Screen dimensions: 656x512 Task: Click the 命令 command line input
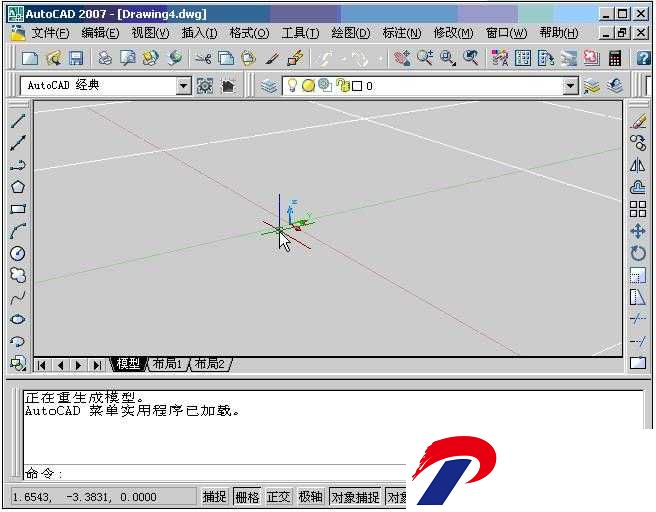tap(214, 473)
